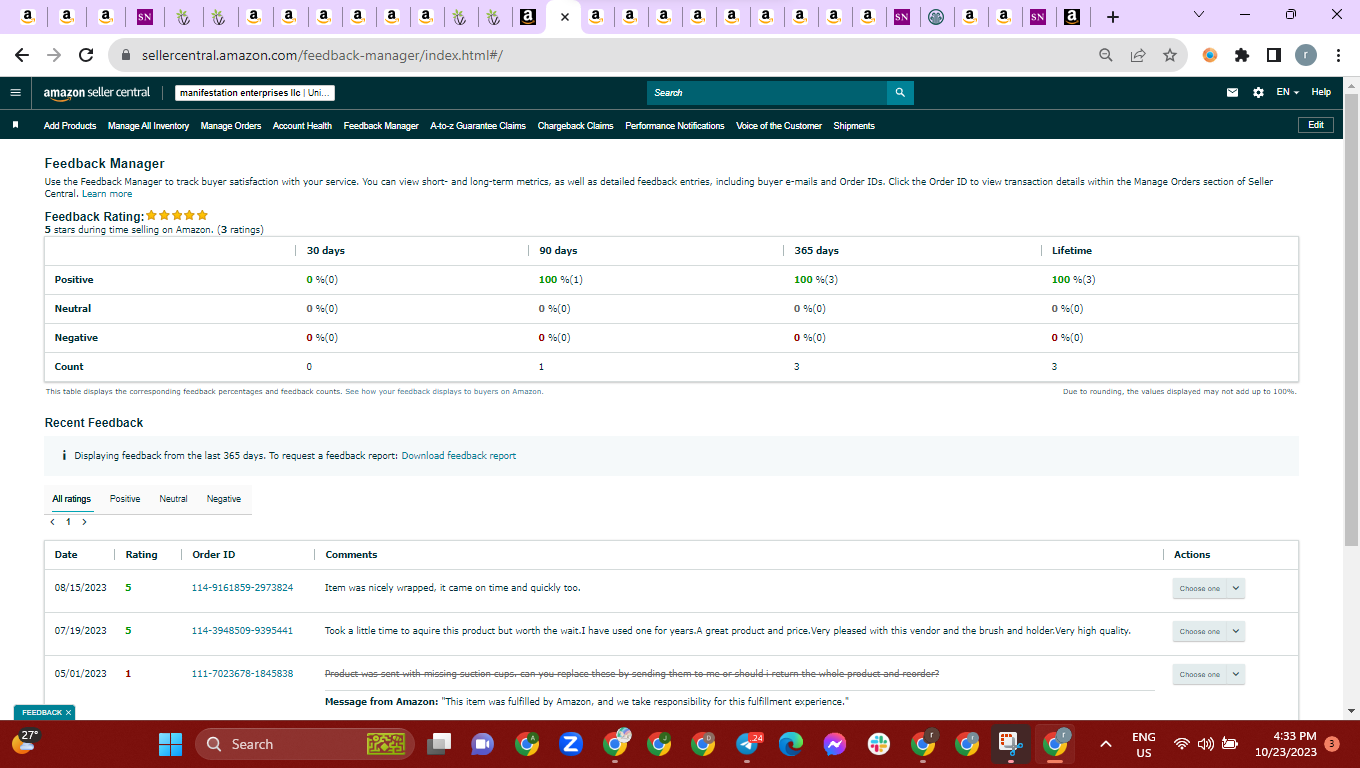
Task: Share this page from the address bar
Action: point(1138,55)
